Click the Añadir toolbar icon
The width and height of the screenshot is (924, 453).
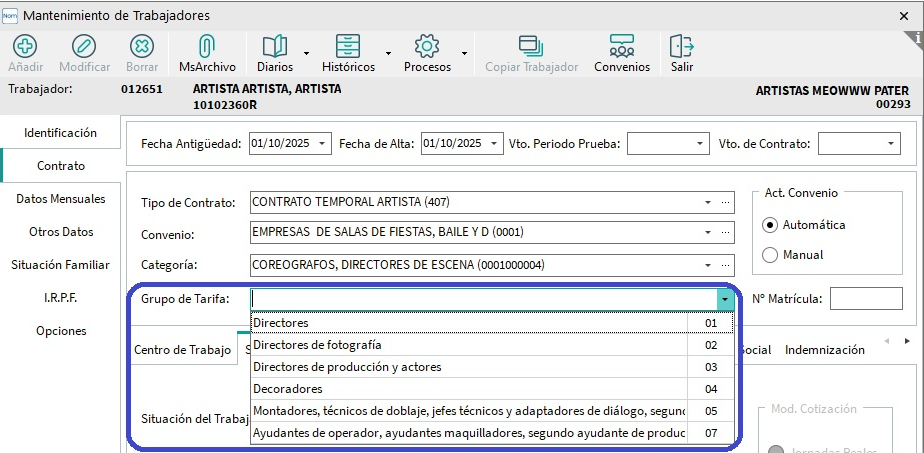[25, 46]
